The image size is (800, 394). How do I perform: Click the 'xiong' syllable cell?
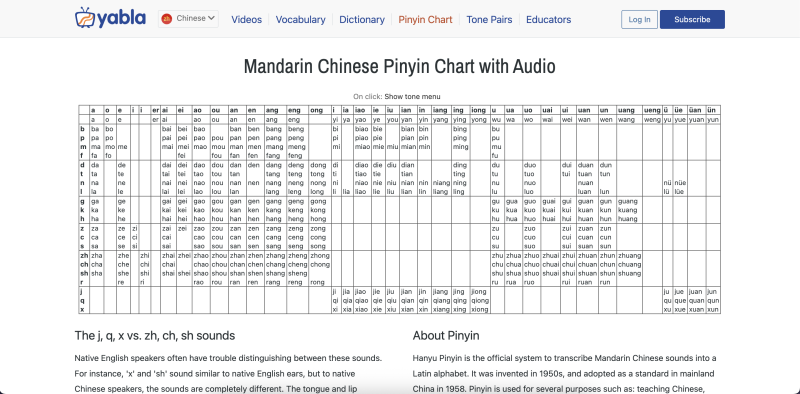tap(479, 309)
